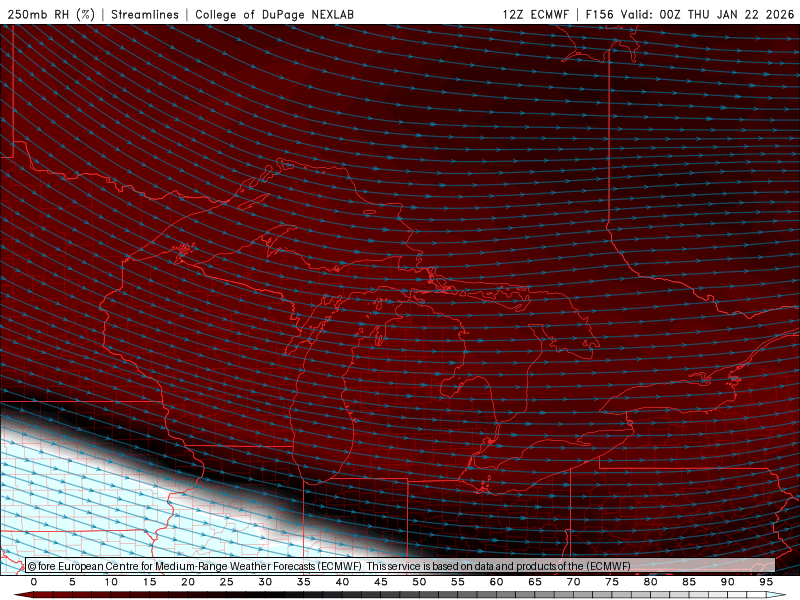Image resolution: width=800 pixels, height=600 pixels.
Task: Select the "70" value on the scale
Action: click(573, 582)
